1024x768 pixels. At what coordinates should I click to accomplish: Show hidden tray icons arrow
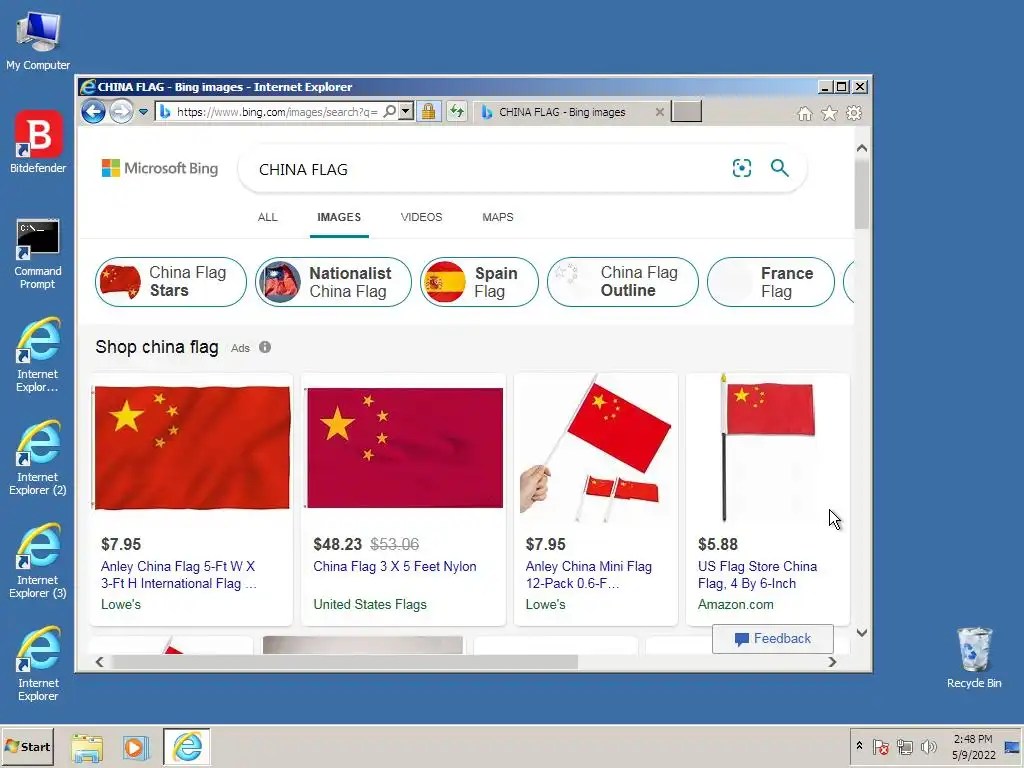(859, 746)
